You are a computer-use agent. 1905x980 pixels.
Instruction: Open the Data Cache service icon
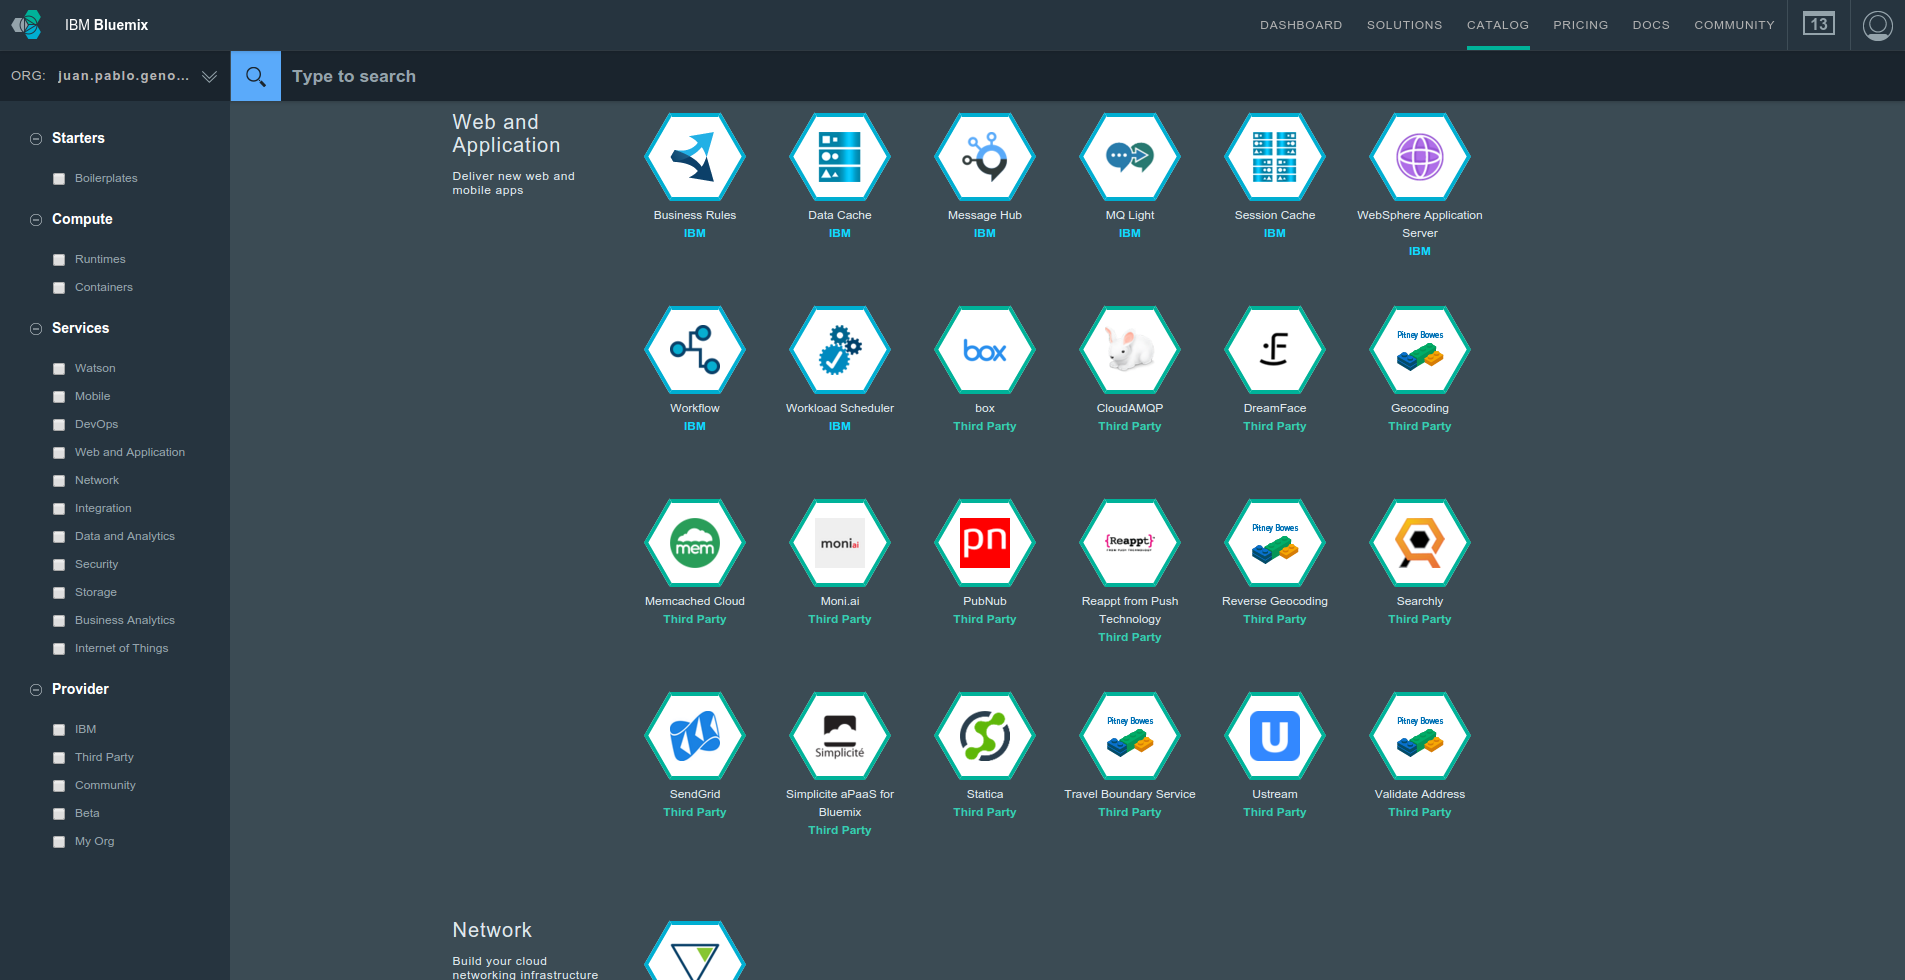point(840,157)
